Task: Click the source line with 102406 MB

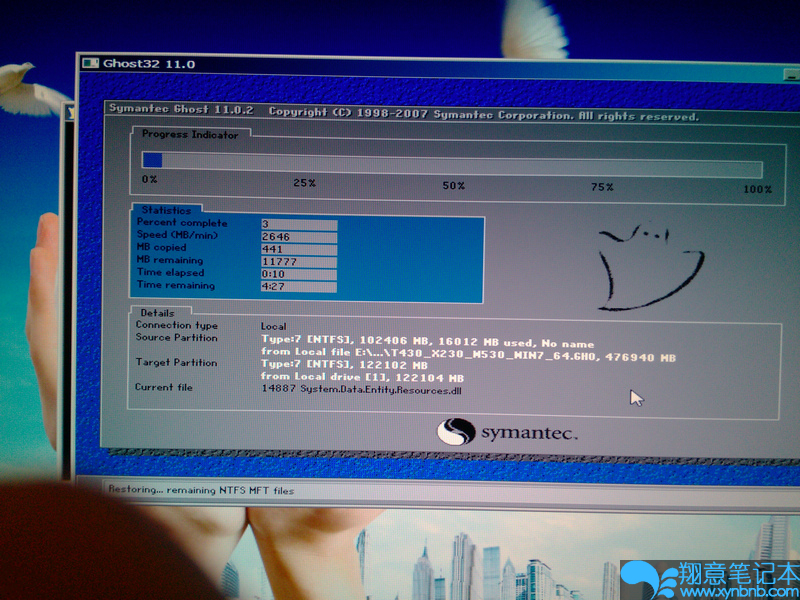Action: pyautogui.click(x=428, y=341)
